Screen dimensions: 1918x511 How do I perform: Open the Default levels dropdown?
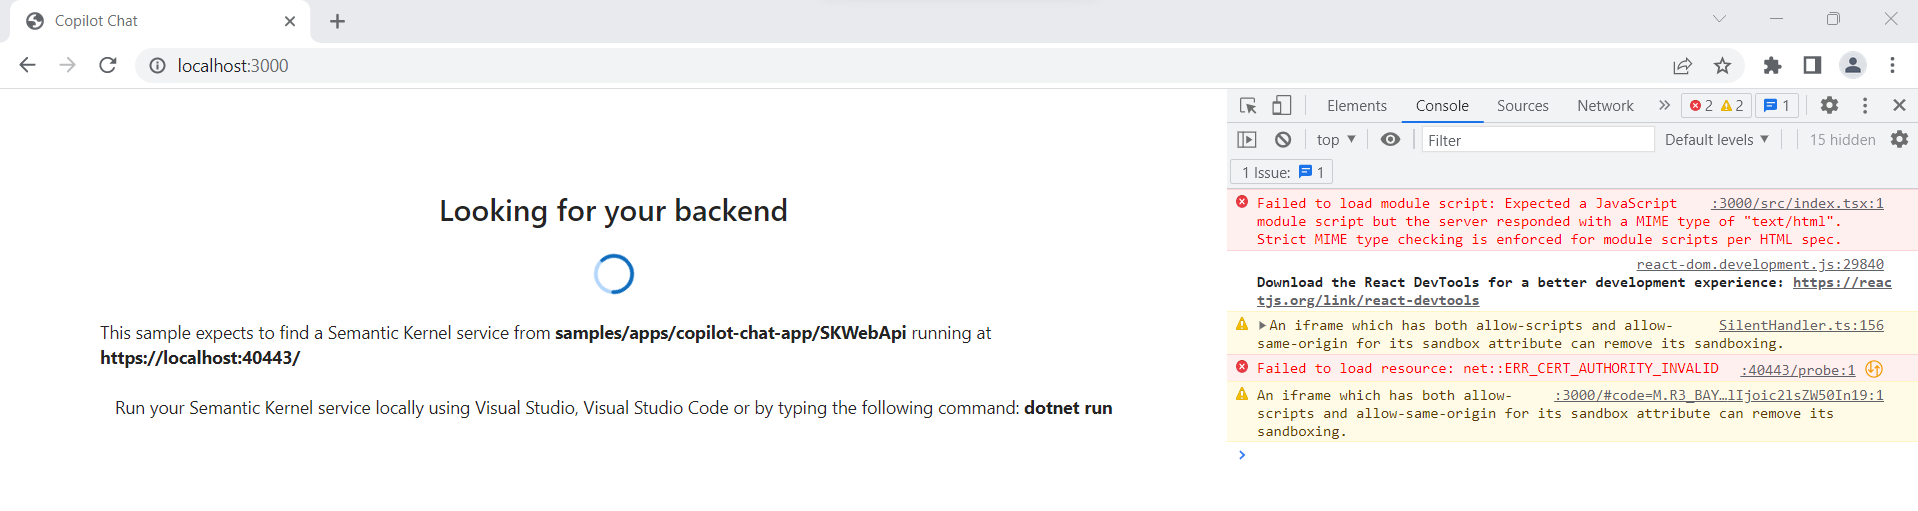1716,140
